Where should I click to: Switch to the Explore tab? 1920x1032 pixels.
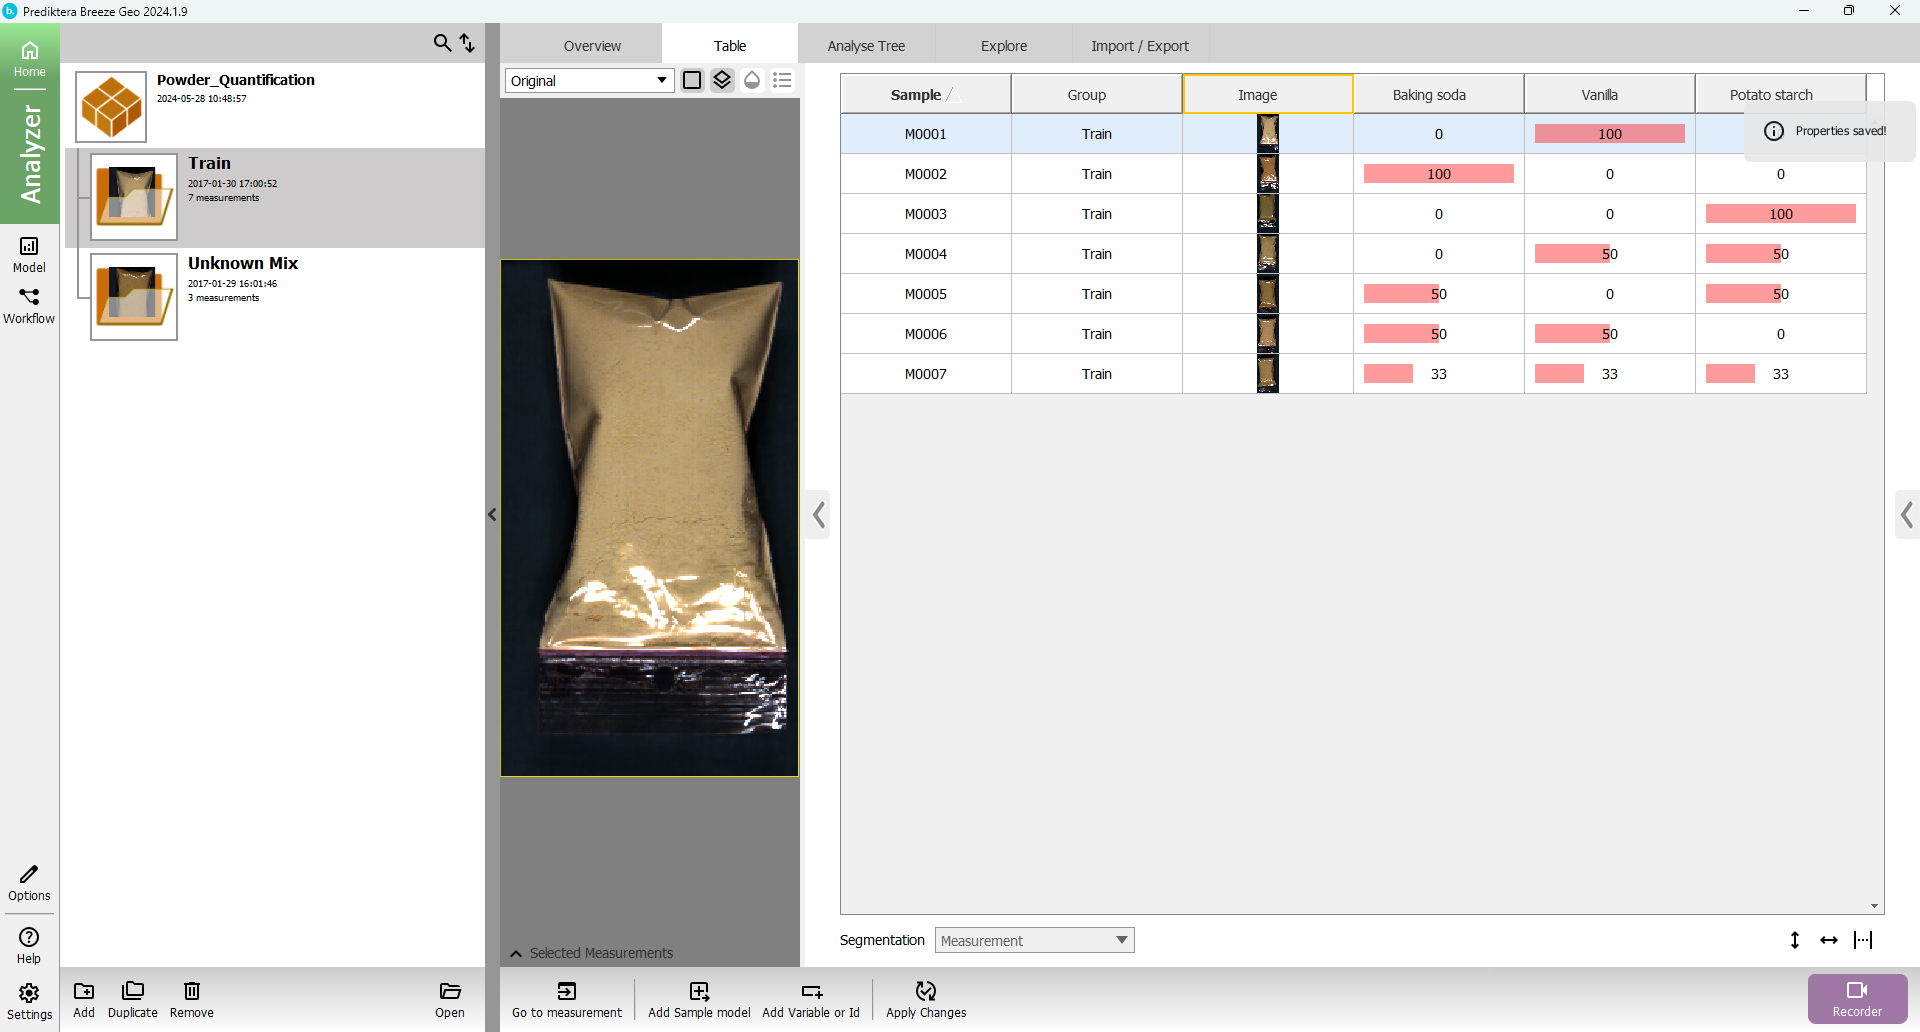tap(1003, 46)
